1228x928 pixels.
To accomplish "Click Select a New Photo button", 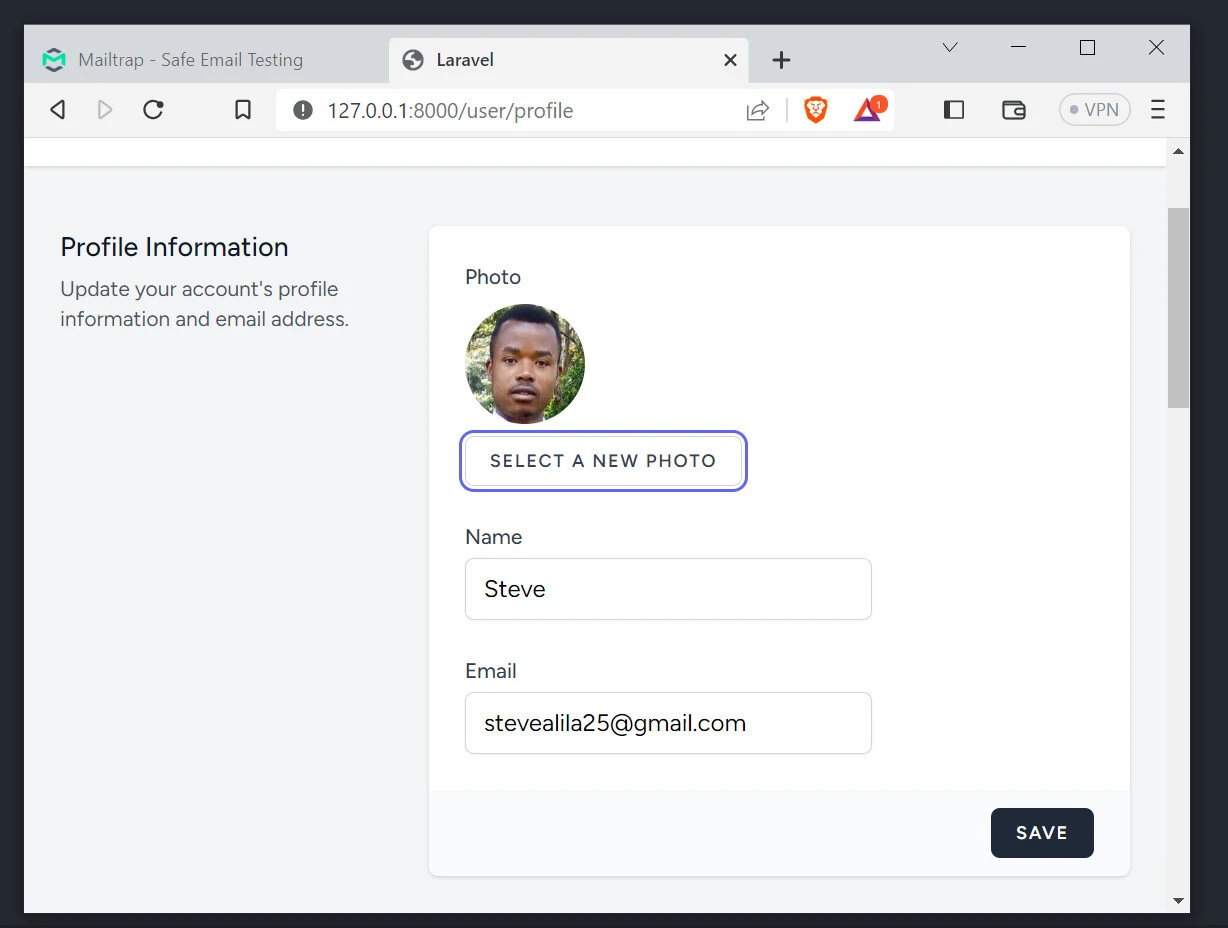I will pyautogui.click(x=603, y=461).
